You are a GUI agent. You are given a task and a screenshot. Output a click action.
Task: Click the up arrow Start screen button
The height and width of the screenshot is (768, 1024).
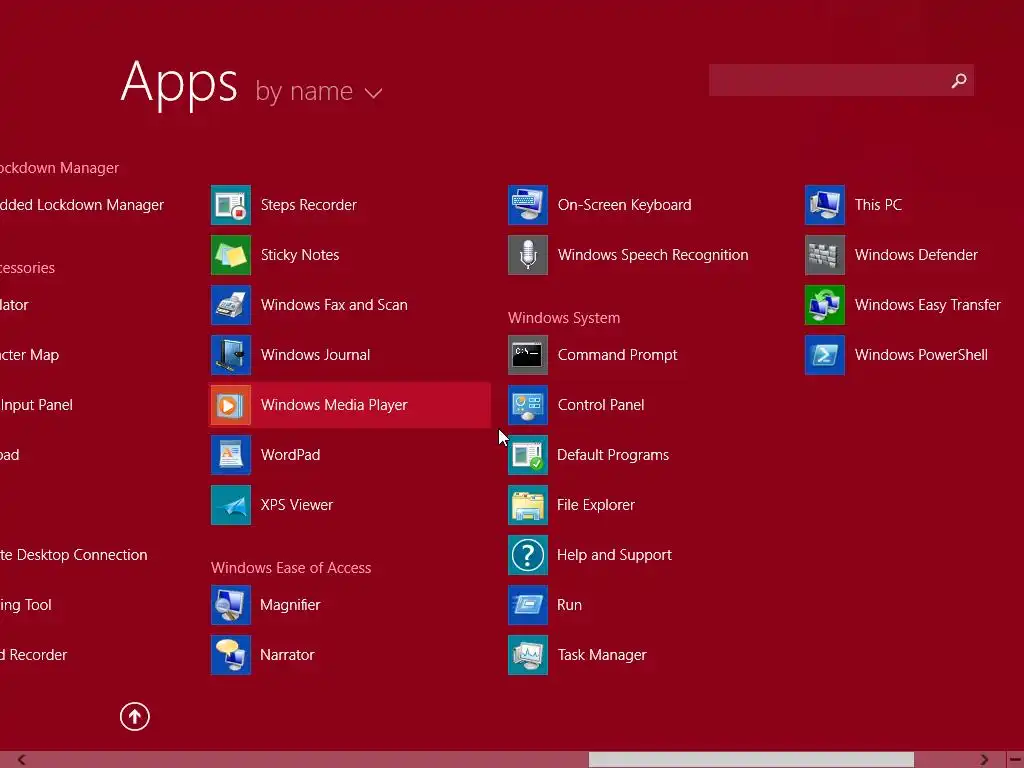pyautogui.click(x=135, y=716)
